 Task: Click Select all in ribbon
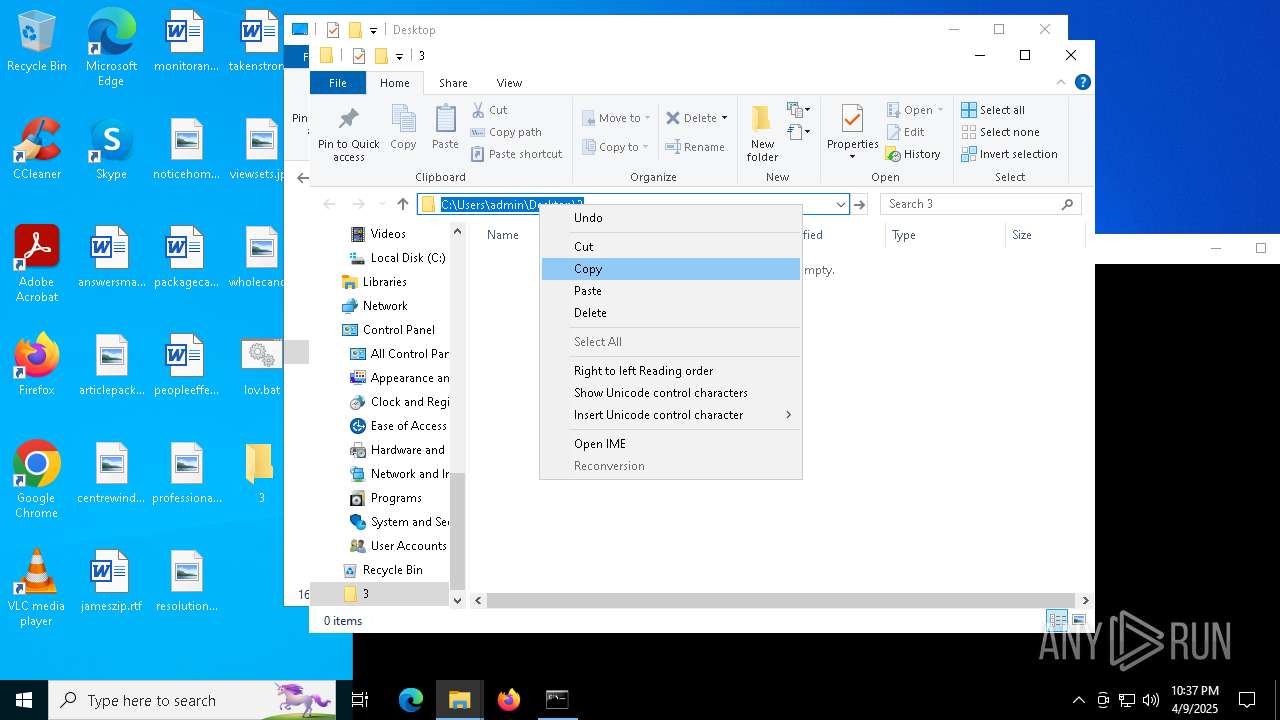pyautogui.click(x=993, y=110)
